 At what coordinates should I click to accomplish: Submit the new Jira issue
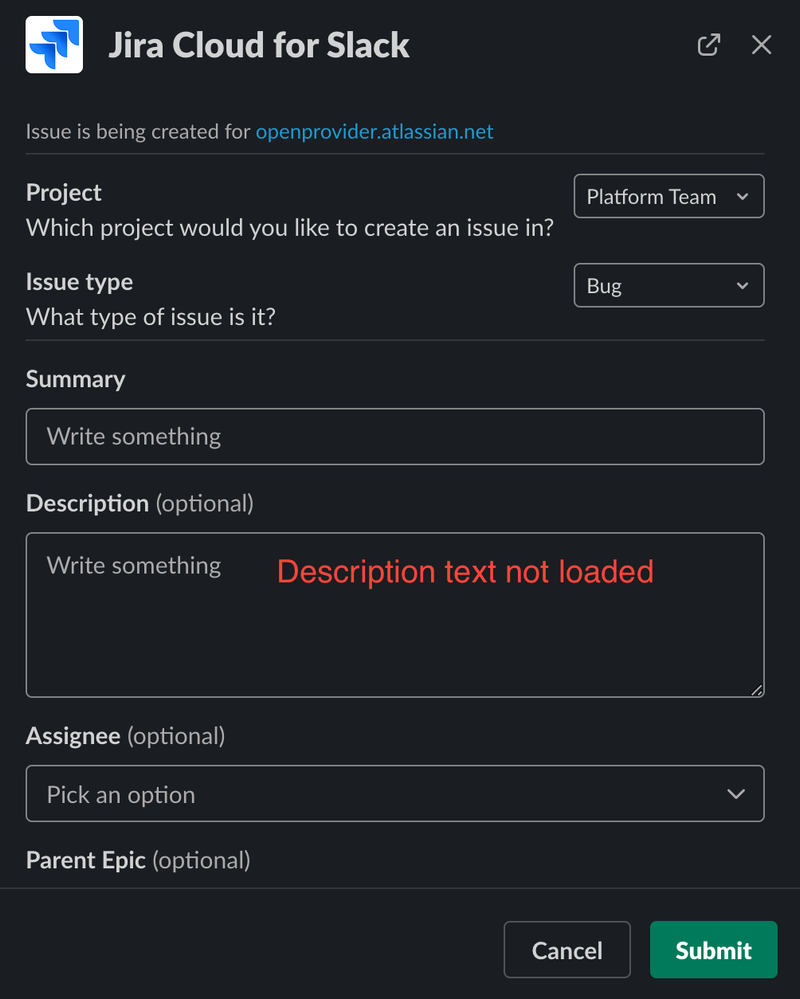pyautogui.click(x=713, y=949)
